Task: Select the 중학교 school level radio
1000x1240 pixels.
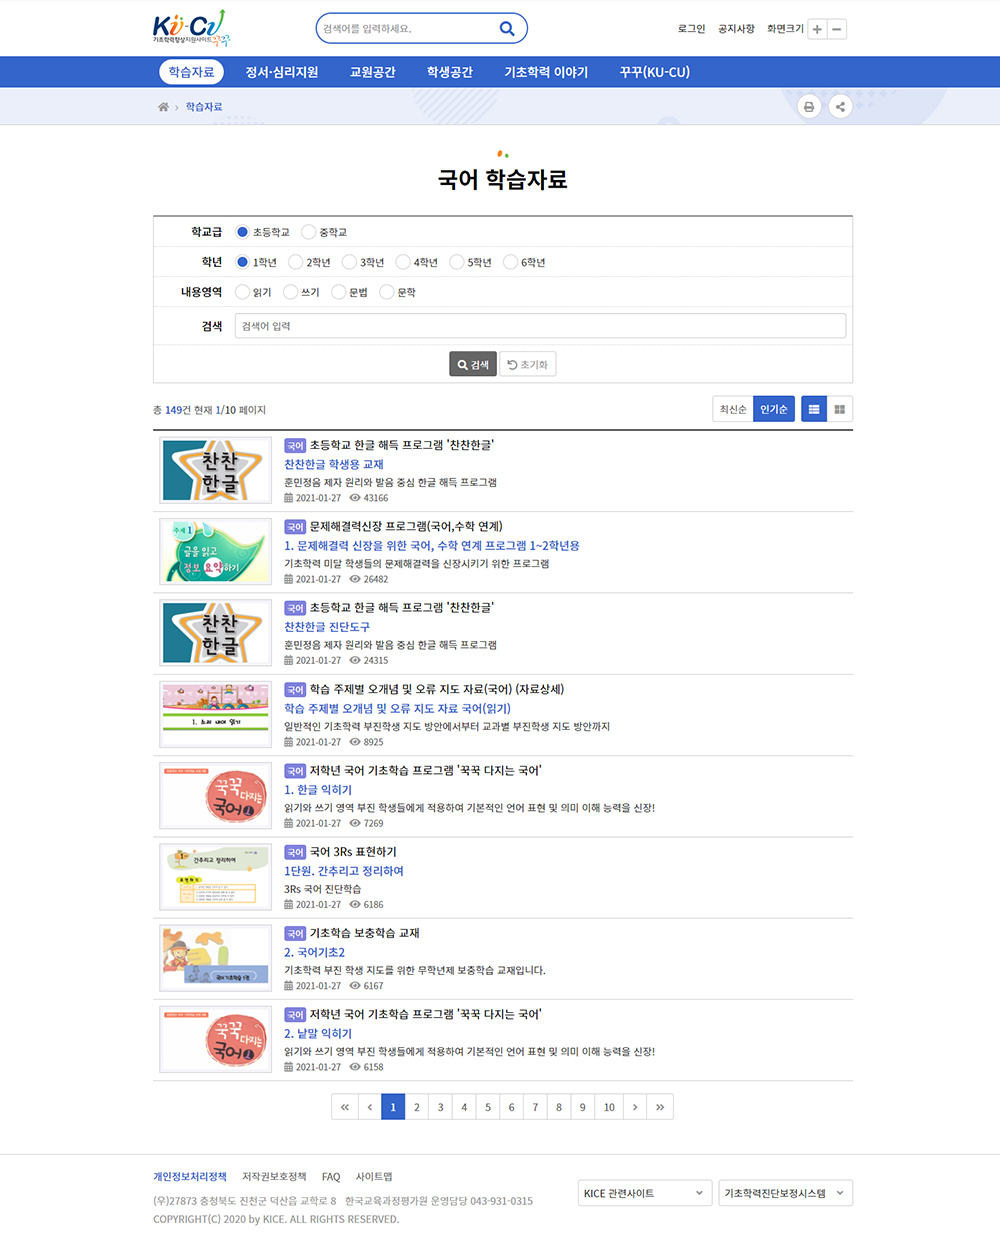Action: point(309,232)
